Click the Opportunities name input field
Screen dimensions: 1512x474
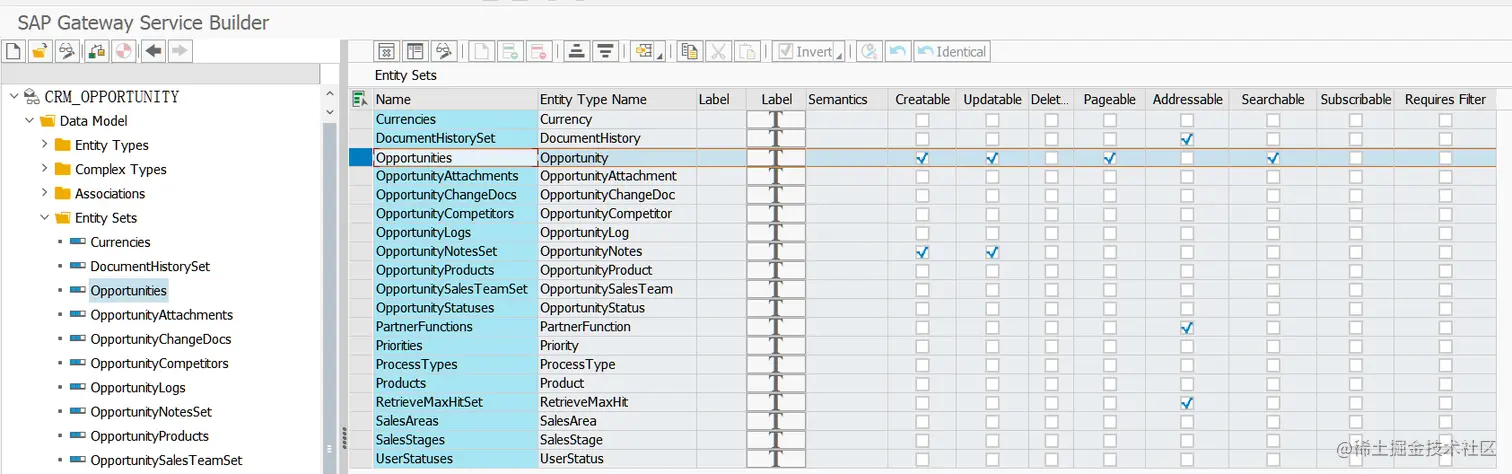[455, 158]
